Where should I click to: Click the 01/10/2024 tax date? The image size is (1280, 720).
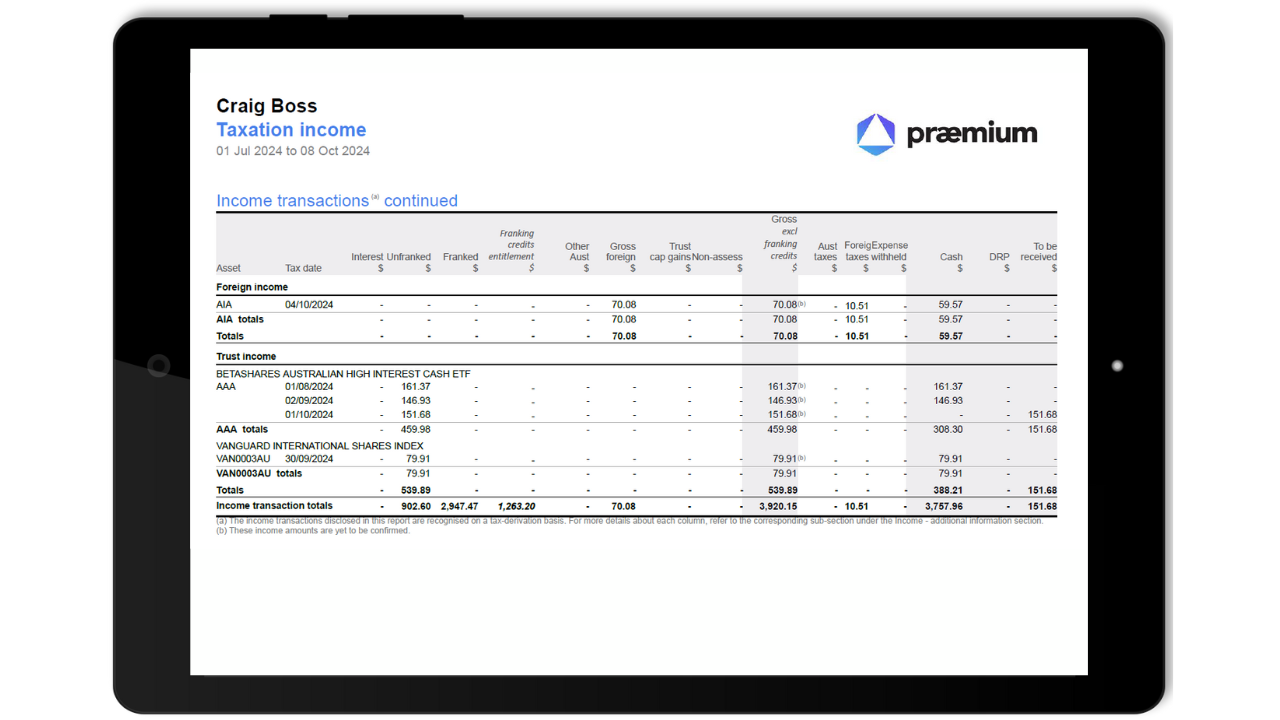tap(309, 415)
